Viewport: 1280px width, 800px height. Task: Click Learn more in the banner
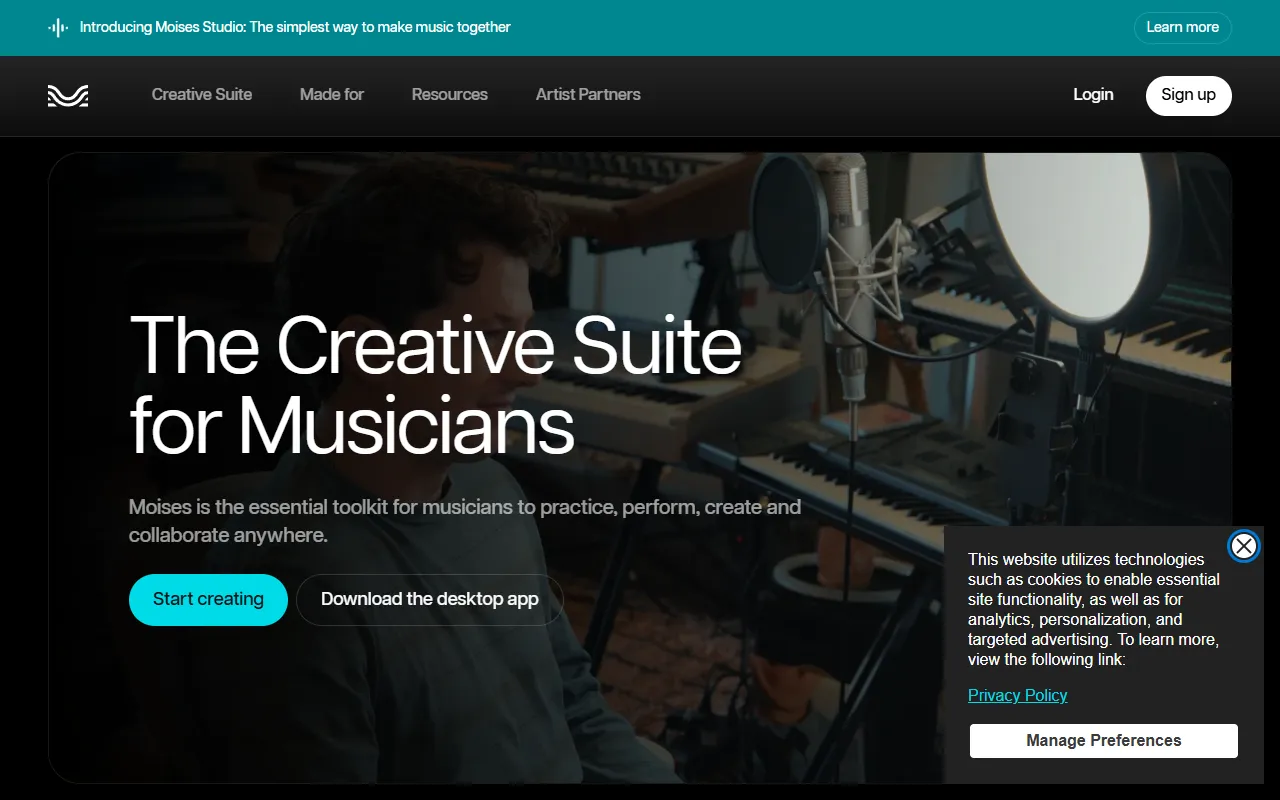coord(1183,28)
